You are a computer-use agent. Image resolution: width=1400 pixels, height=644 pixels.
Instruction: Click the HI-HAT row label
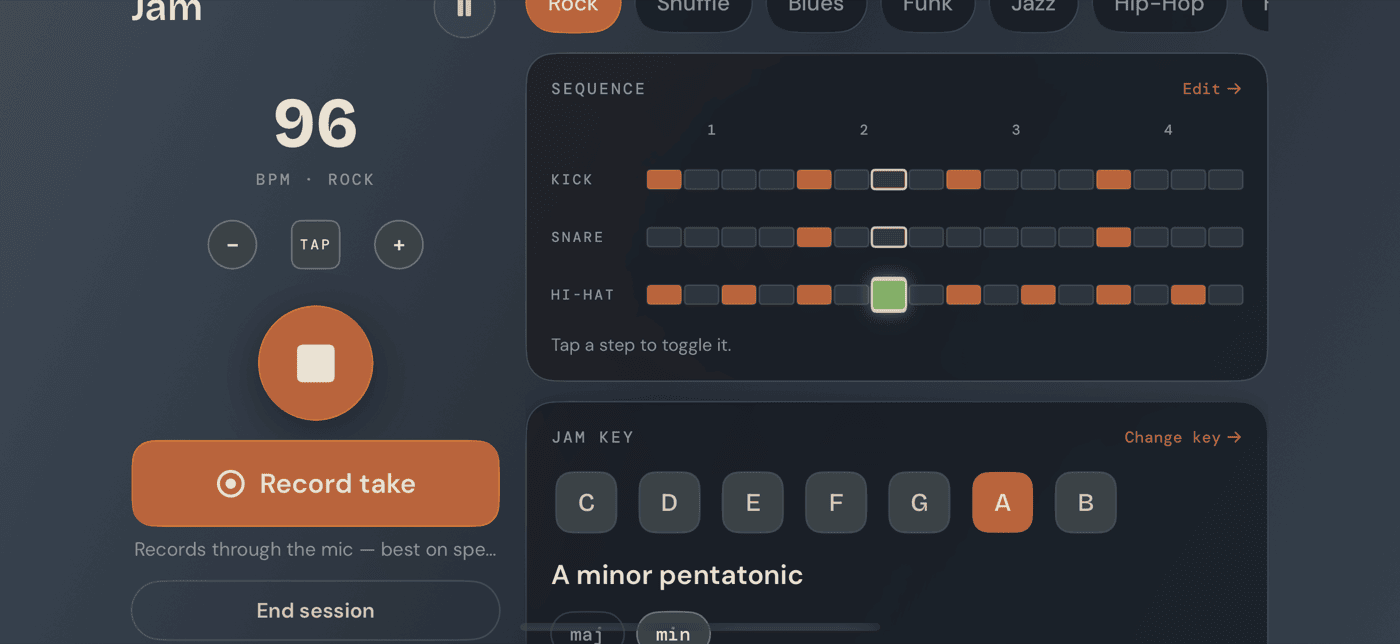583,295
